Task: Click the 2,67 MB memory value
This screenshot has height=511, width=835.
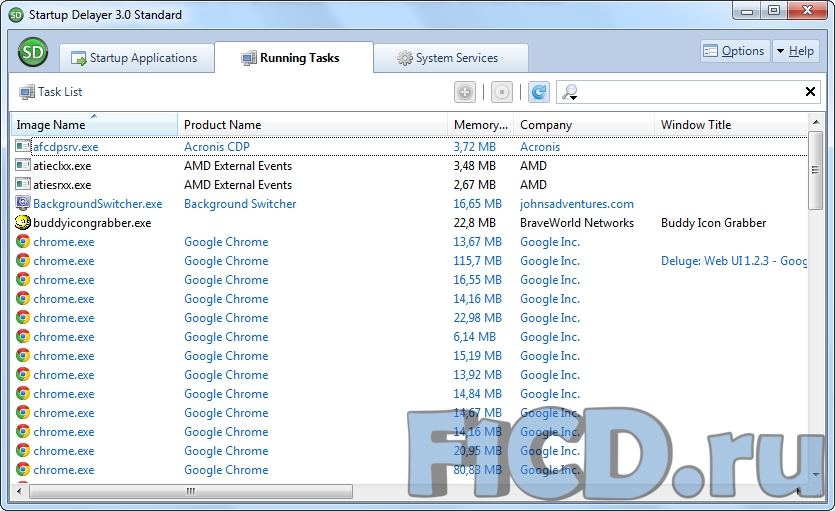Action: [x=474, y=185]
